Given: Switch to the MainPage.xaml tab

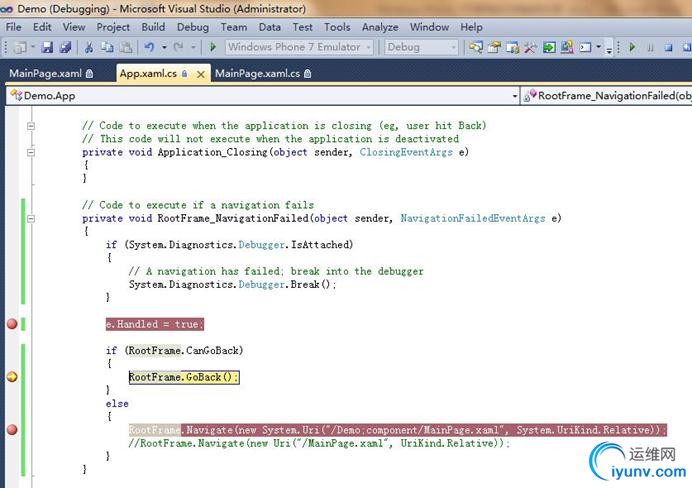Looking at the screenshot, I should pyautogui.click(x=45, y=73).
